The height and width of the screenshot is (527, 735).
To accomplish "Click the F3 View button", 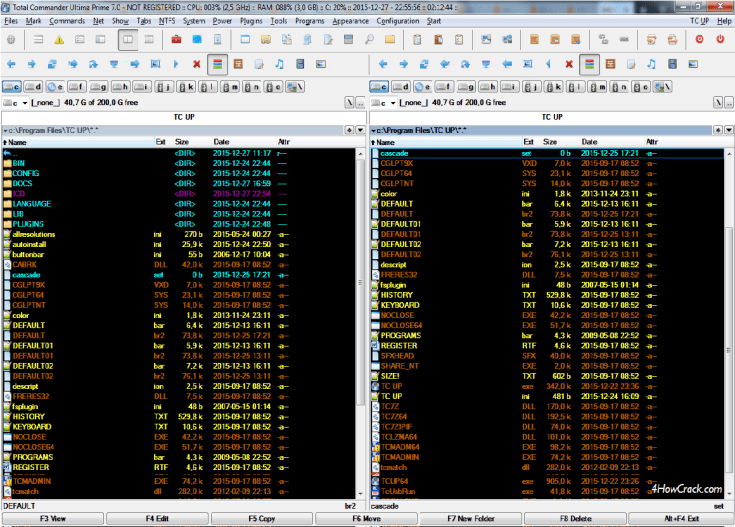I will [x=53, y=519].
